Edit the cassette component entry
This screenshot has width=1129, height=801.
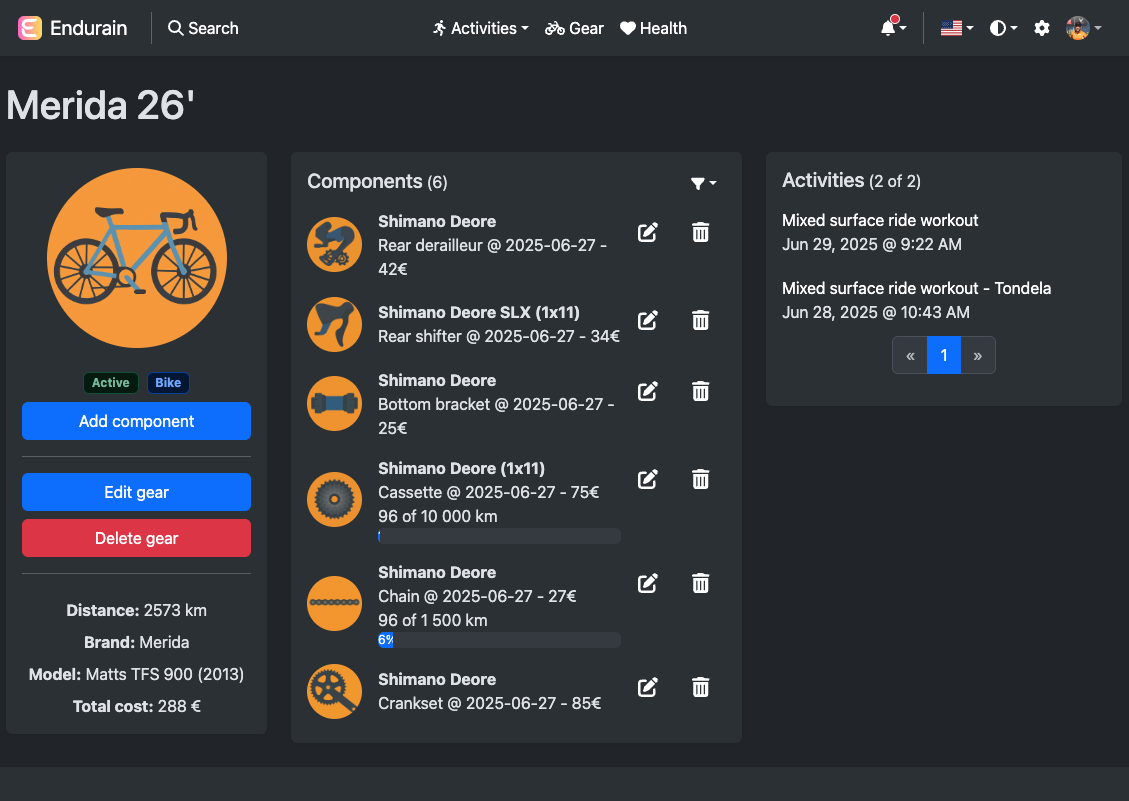click(647, 479)
